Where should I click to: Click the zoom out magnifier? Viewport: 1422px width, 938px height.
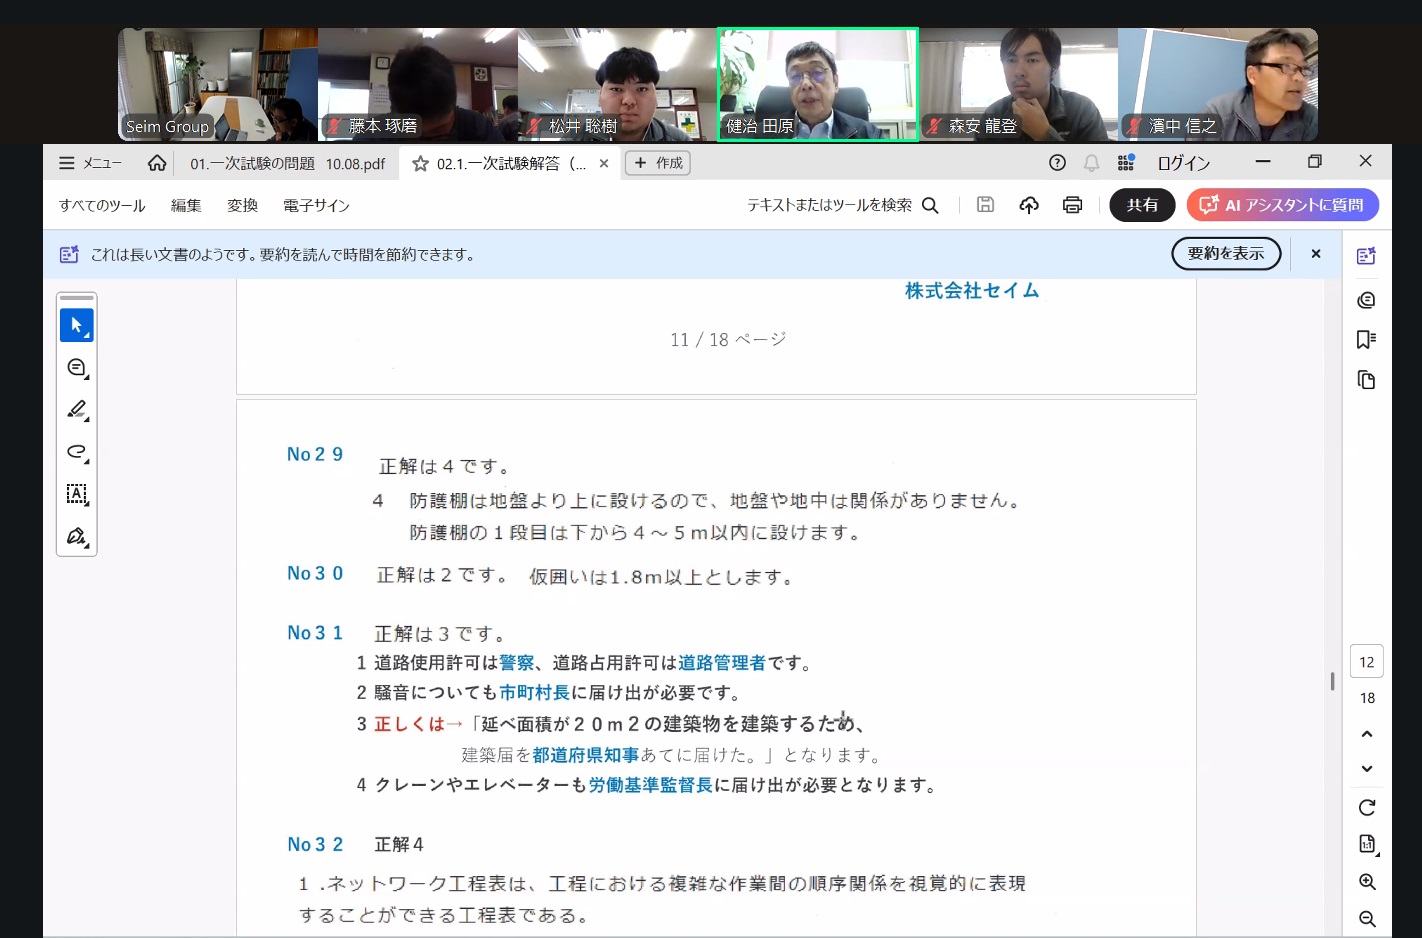tap(1367, 919)
